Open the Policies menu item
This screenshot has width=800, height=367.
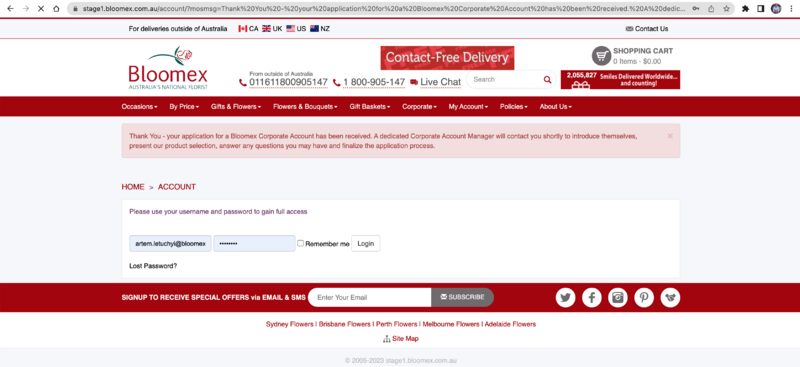coord(514,107)
